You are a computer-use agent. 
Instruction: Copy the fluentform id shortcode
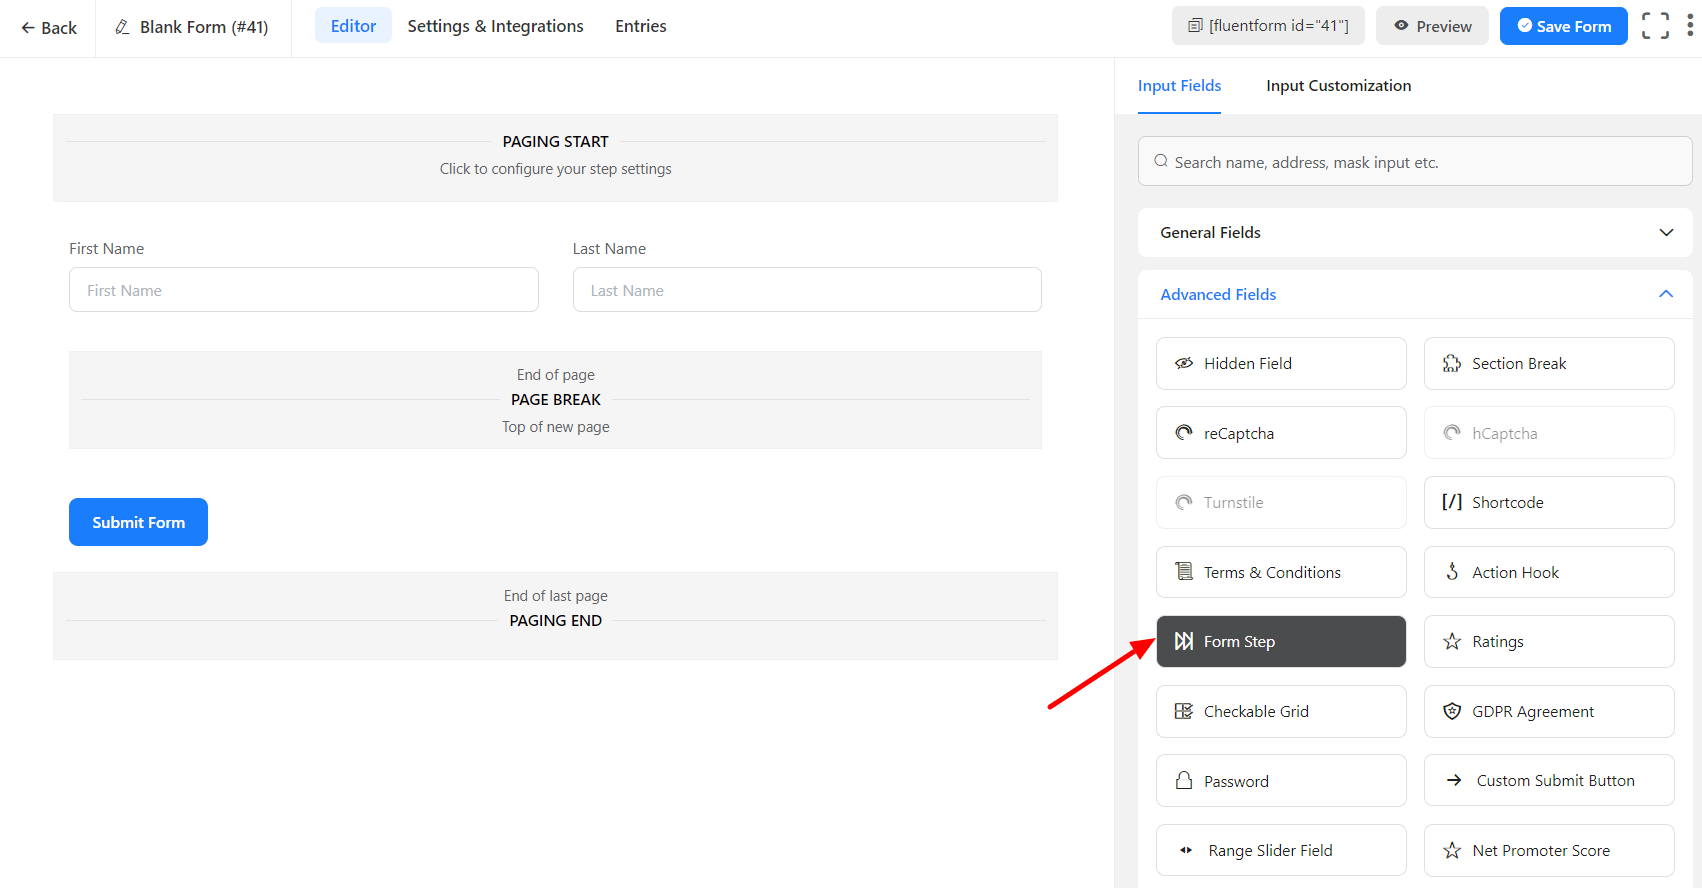click(1268, 26)
